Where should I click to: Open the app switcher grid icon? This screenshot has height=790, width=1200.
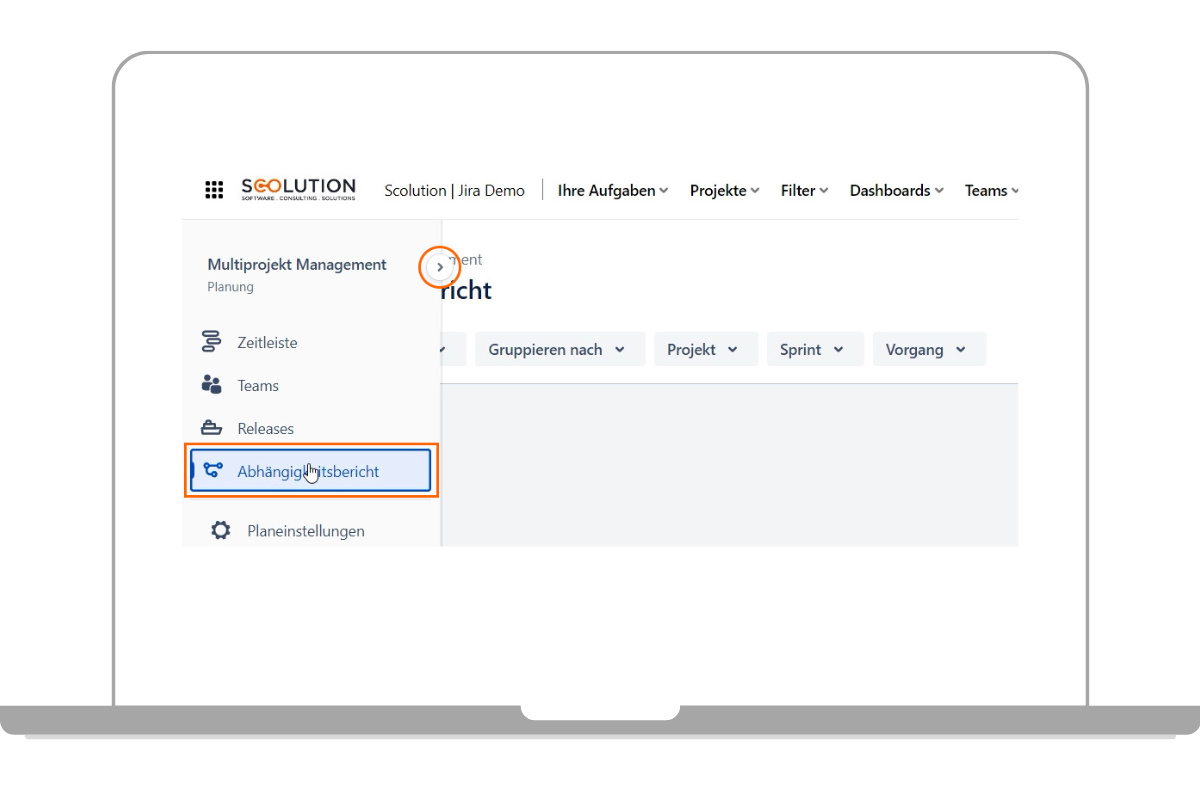pos(214,190)
